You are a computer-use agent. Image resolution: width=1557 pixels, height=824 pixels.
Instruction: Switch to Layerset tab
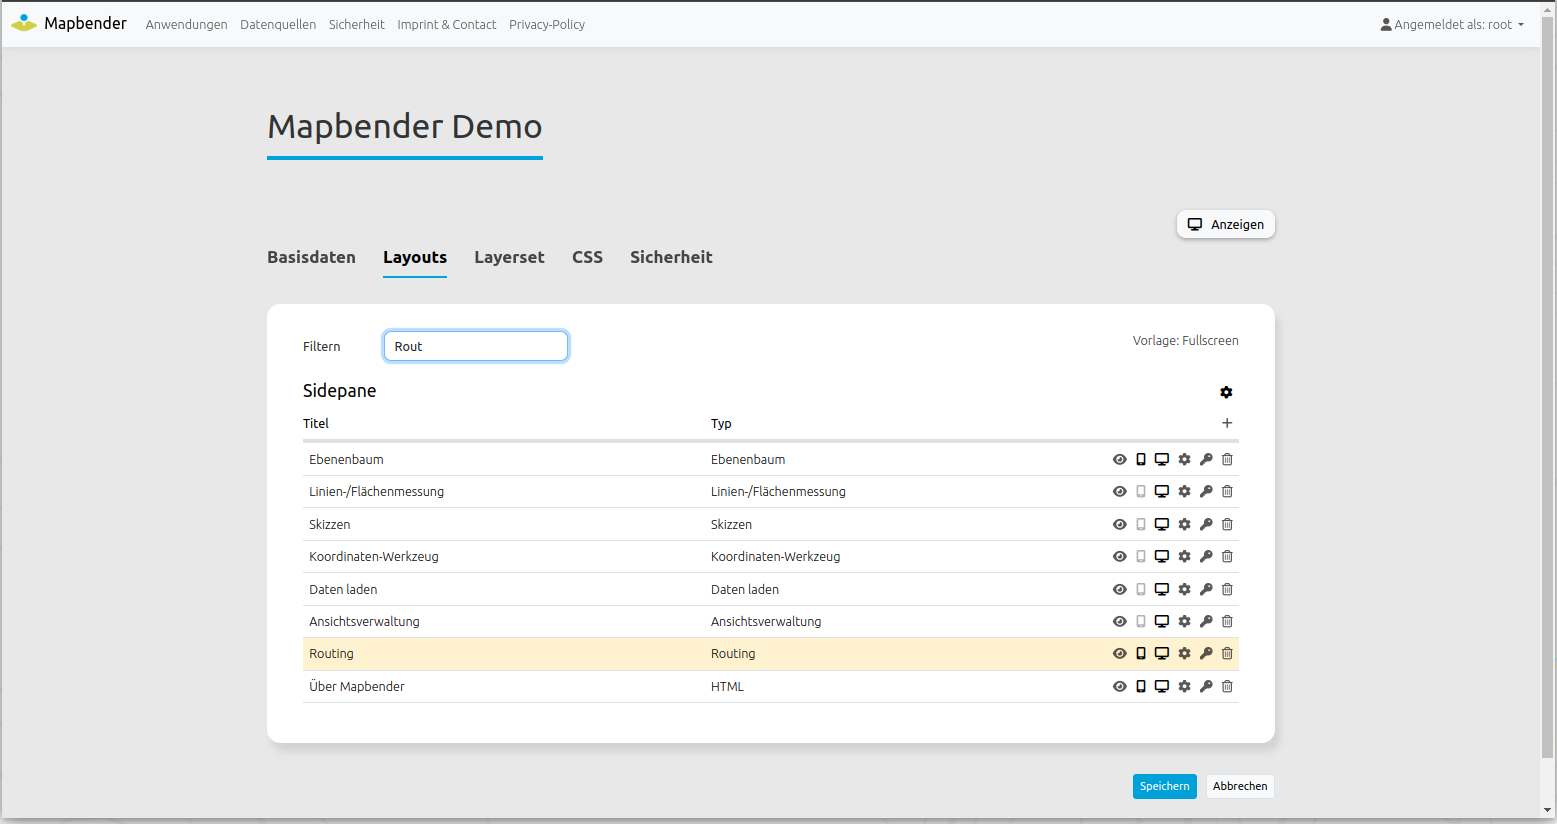click(x=509, y=257)
